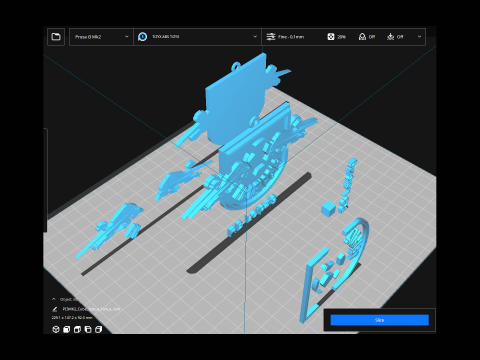Switch to the top view icon
The width and height of the screenshot is (480, 360).
pyautogui.click(x=77, y=329)
